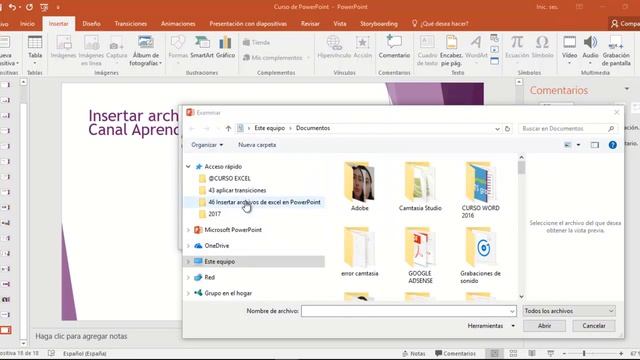Screen dimensions: 640x360
Task: Refresh the Documentos folder listing
Action: click(x=507, y=128)
